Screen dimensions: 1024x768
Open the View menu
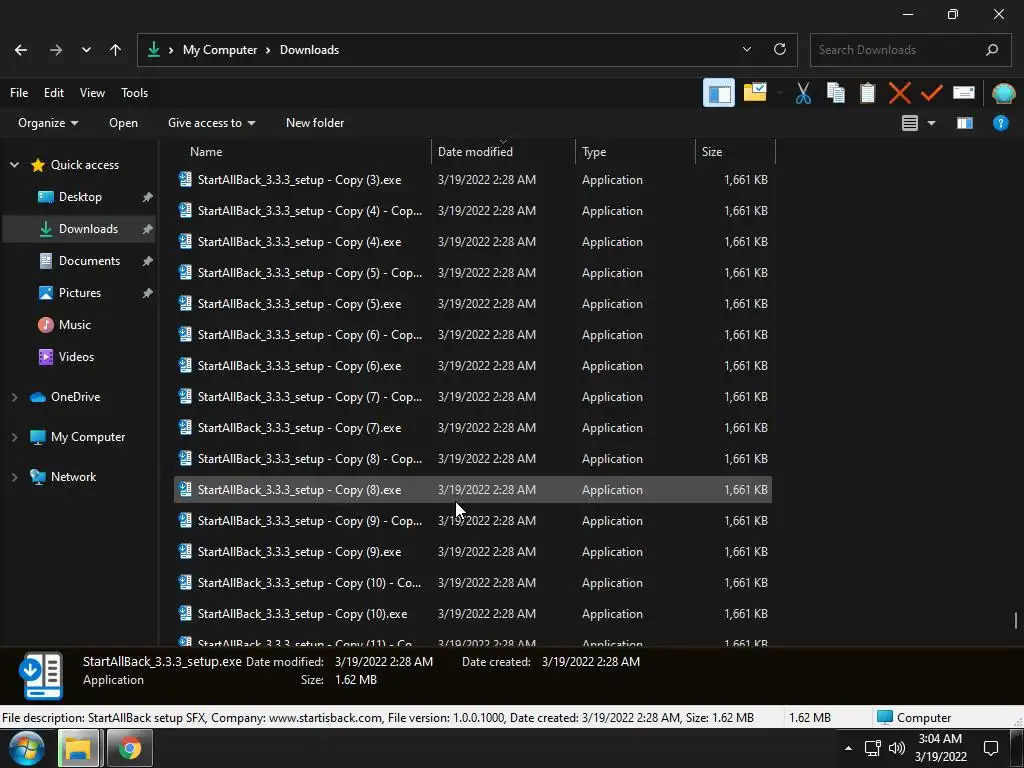click(92, 93)
